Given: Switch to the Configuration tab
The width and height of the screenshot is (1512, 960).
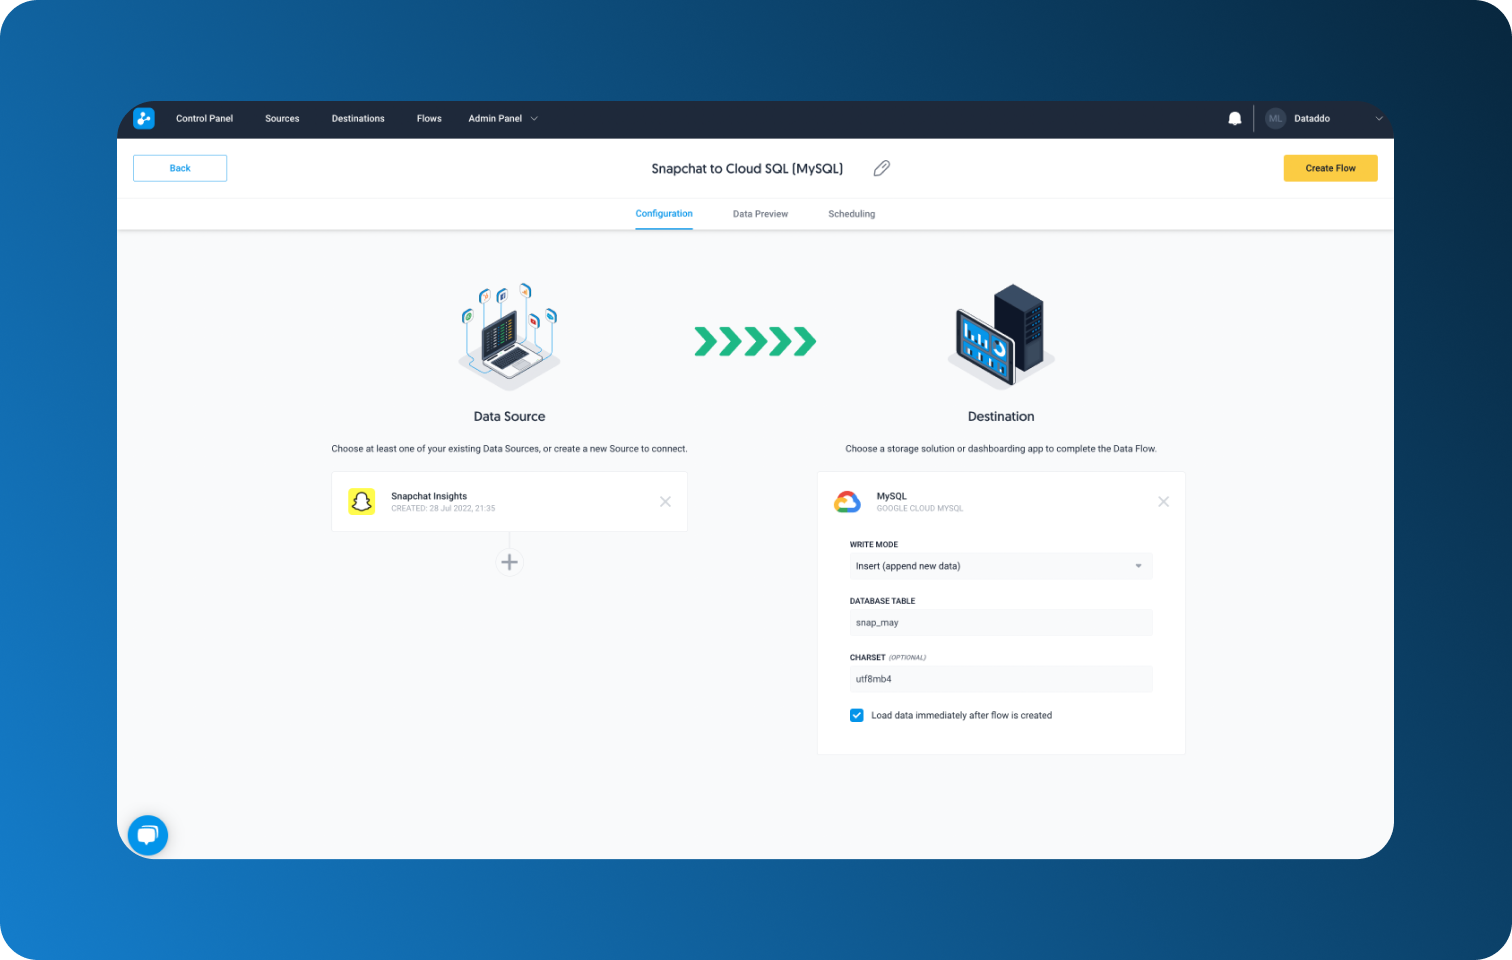Looking at the screenshot, I should 664,214.
